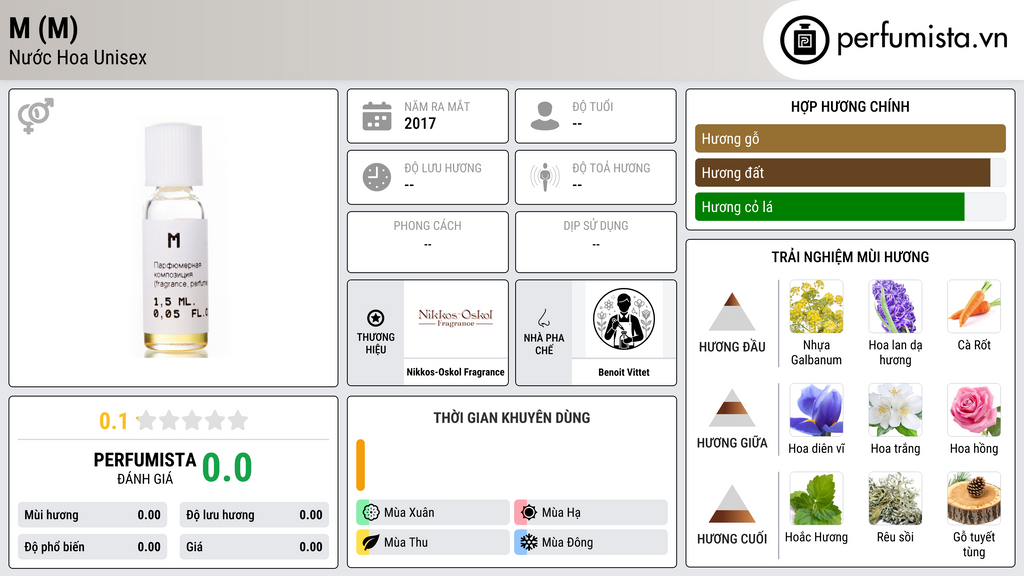Open the Hoa hồng note image

coord(974,409)
